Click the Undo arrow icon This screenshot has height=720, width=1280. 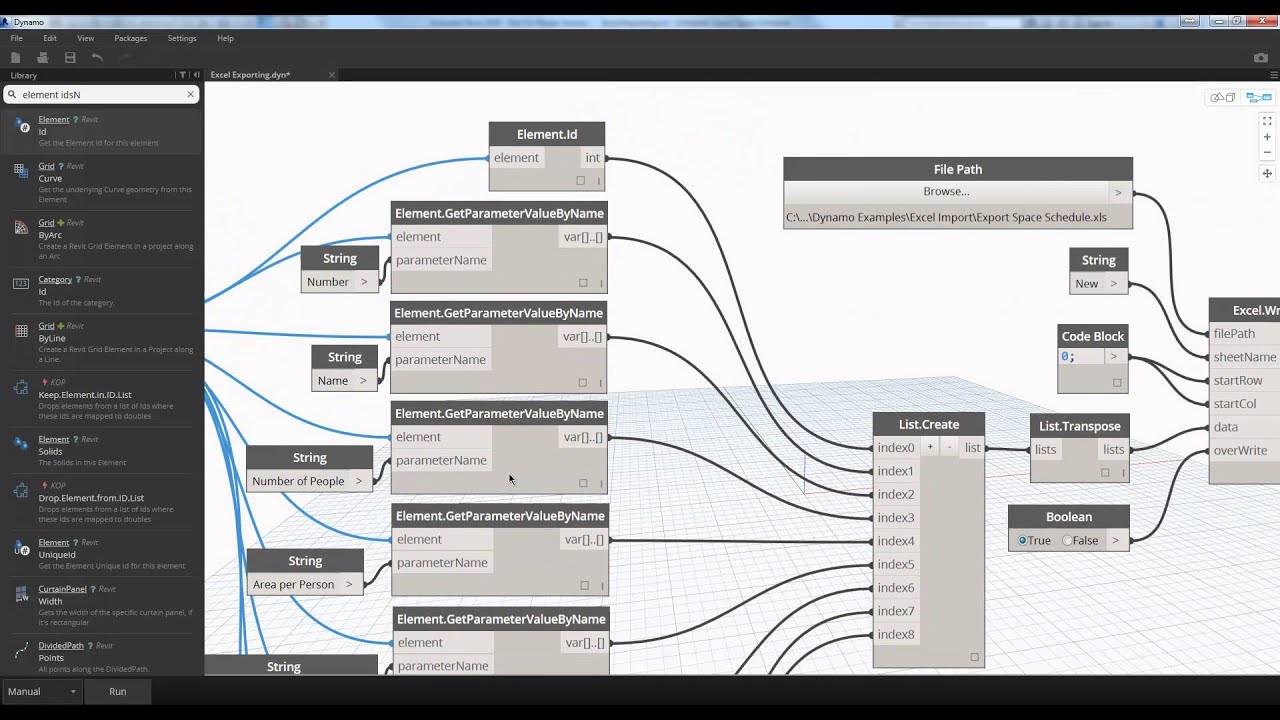coord(96,57)
